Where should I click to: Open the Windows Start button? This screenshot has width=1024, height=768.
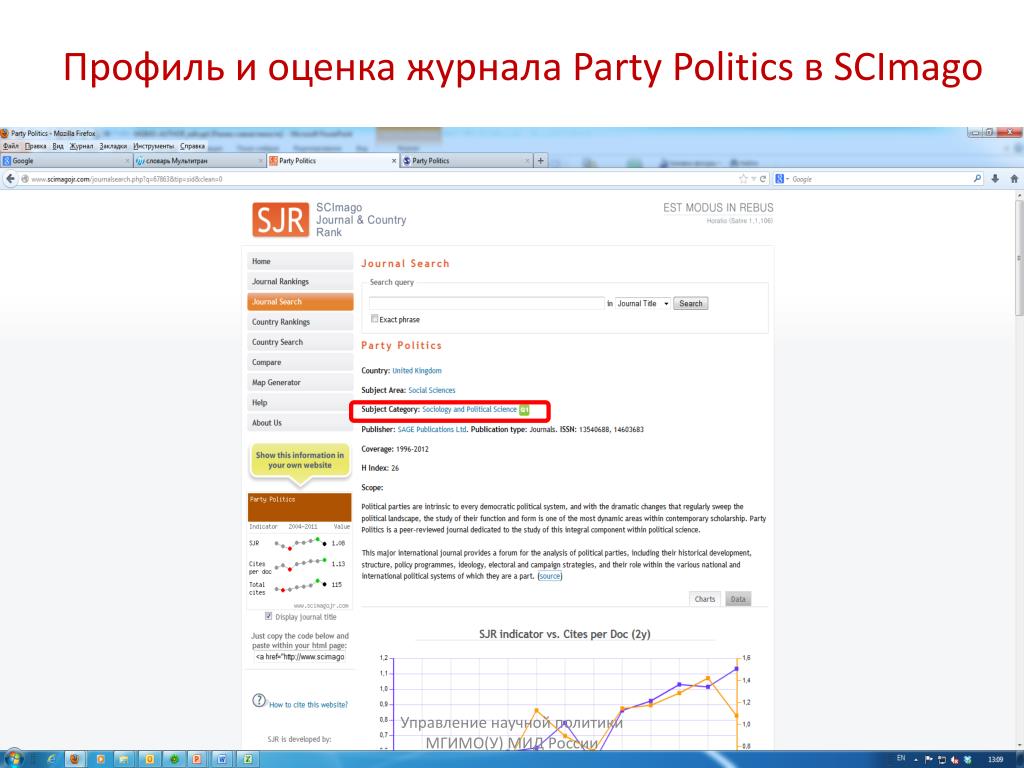click(x=14, y=759)
